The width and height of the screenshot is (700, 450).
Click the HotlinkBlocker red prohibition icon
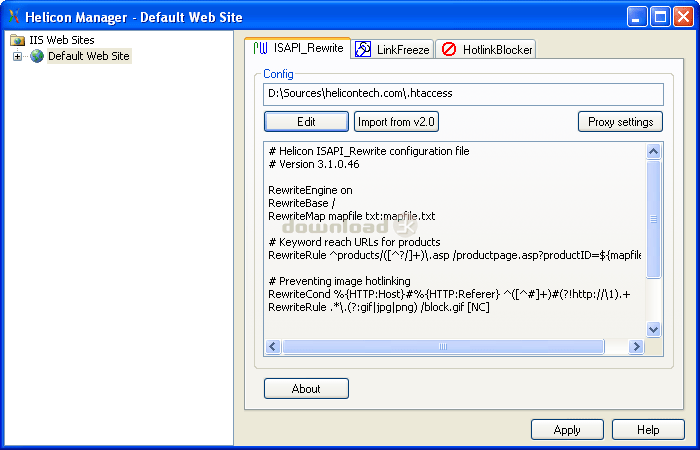449,50
